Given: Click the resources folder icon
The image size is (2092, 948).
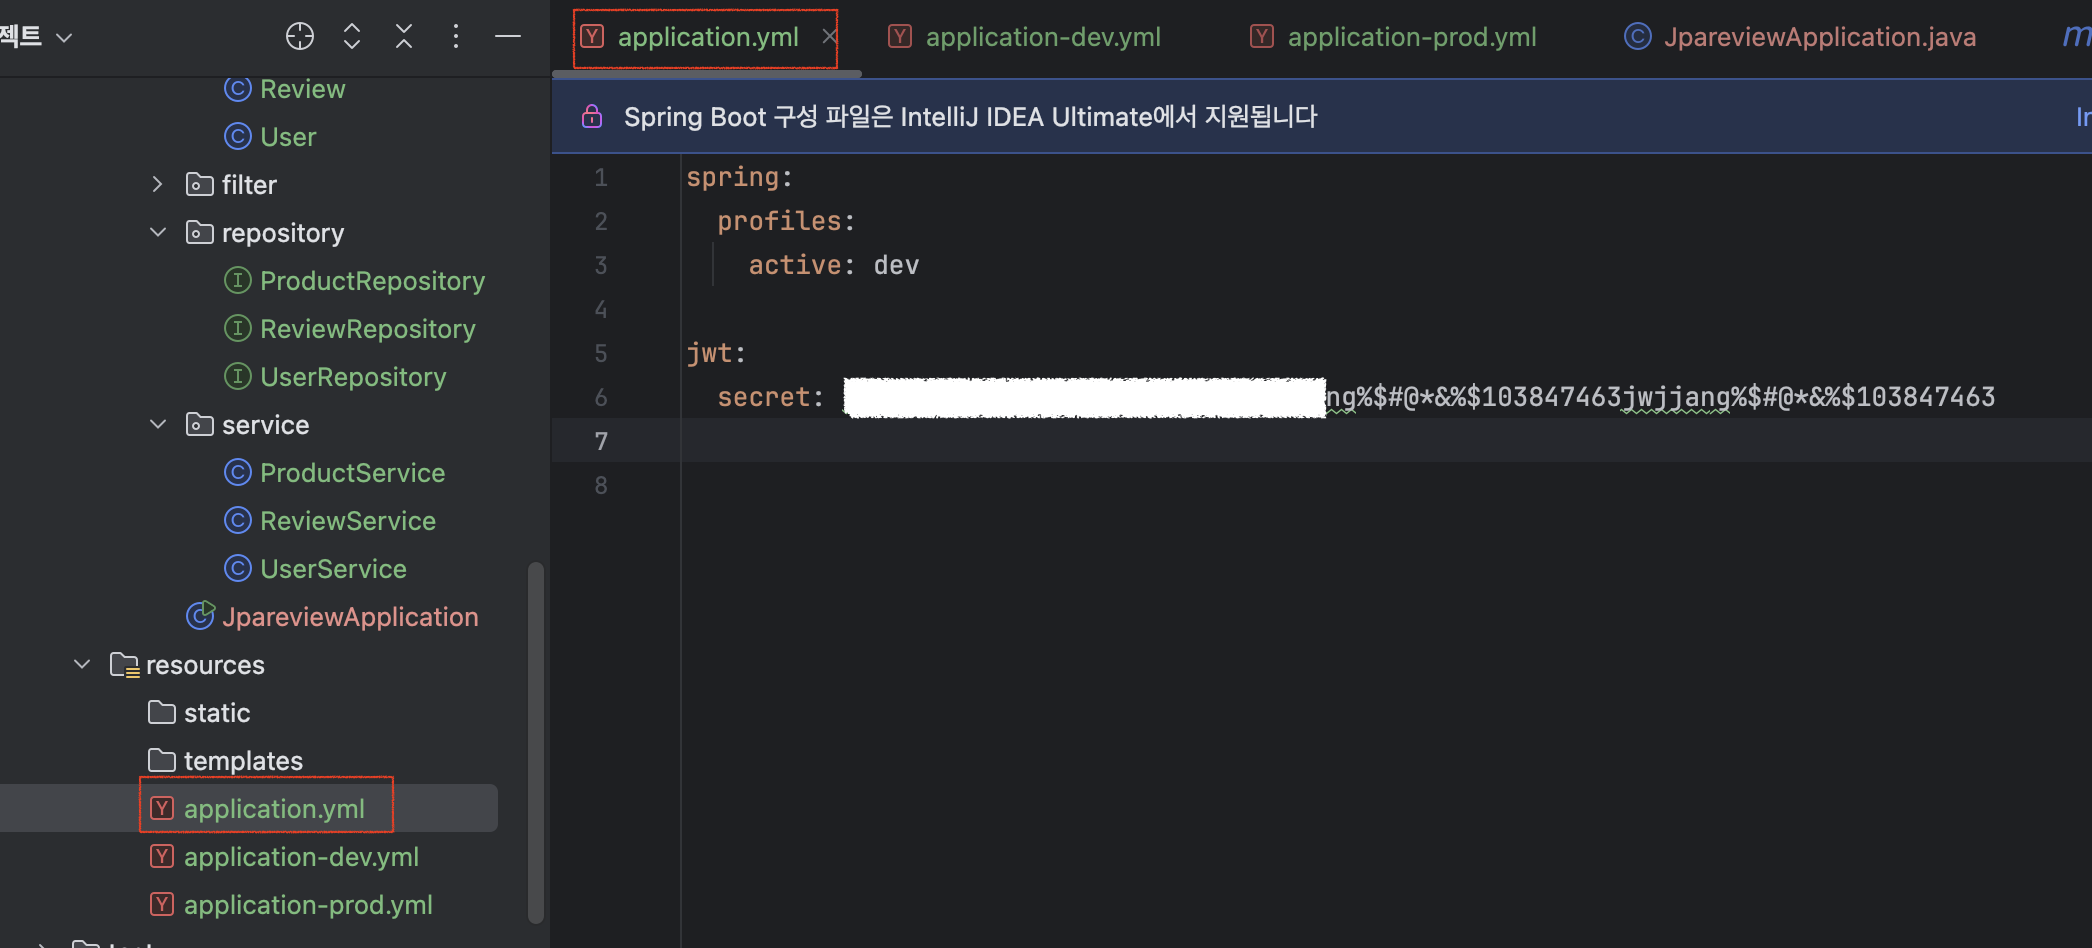Looking at the screenshot, I should [124, 664].
